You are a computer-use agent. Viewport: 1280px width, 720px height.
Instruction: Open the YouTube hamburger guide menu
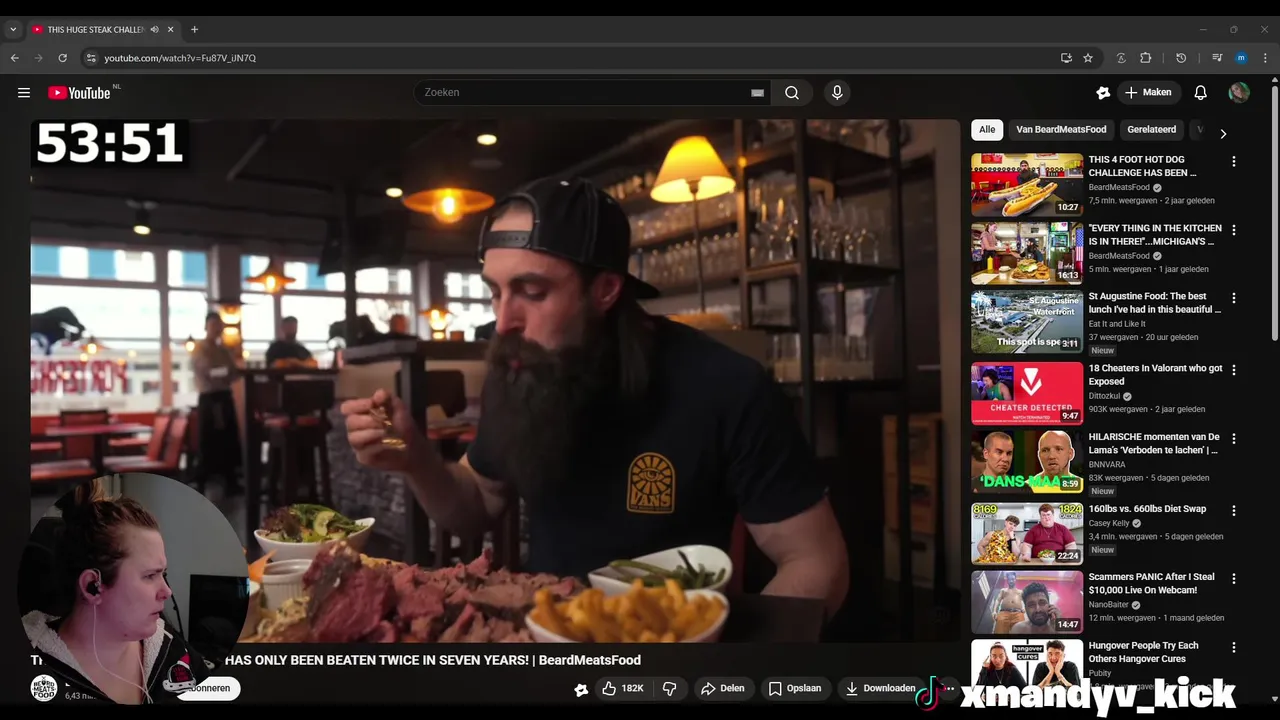tap(24, 92)
